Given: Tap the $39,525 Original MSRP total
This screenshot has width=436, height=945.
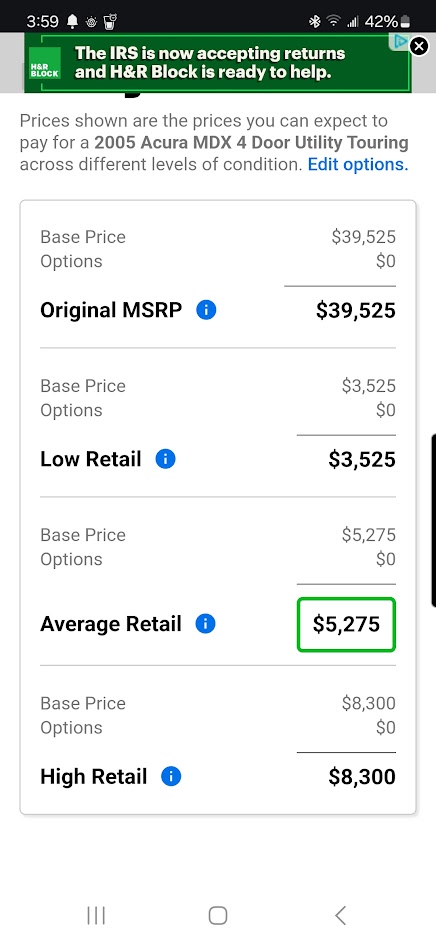Looking at the screenshot, I should point(356,310).
